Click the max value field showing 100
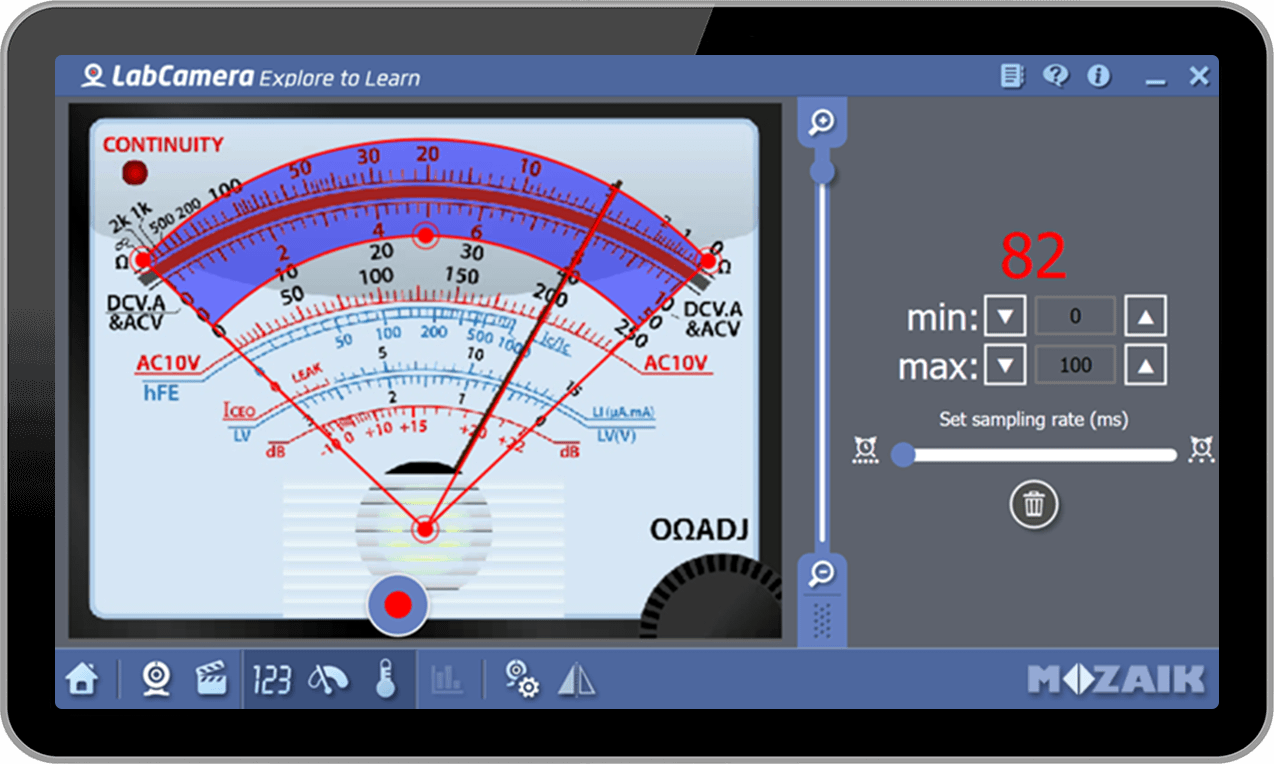This screenshot has width=1274, height=764. coord(1075,366)
